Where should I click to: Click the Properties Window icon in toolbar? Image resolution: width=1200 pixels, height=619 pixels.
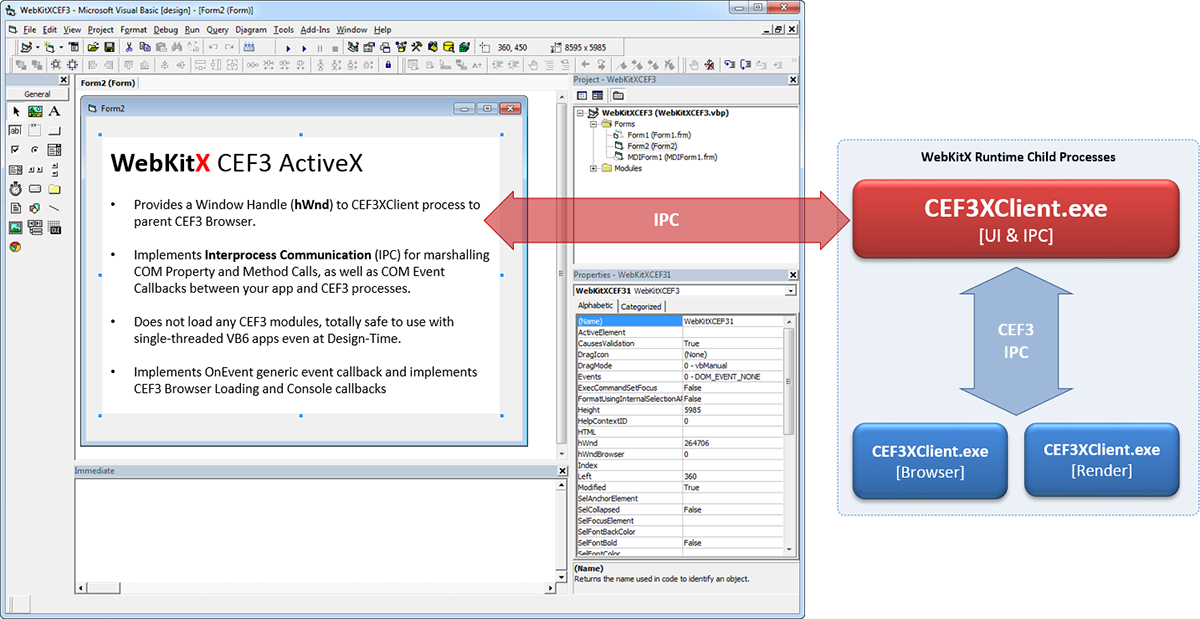click(369, 47)
